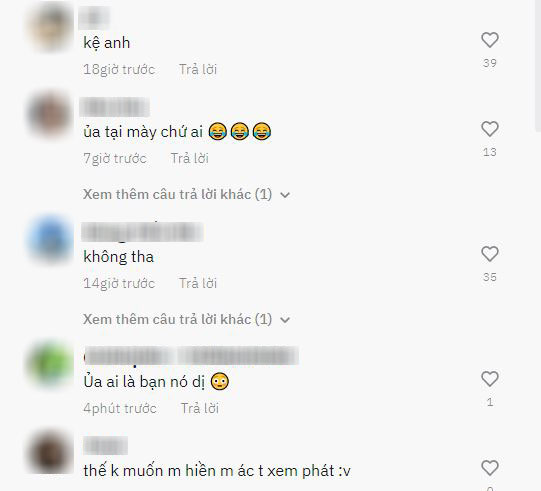Like the comment "thế k muốn m hiền"
This screenshot has width=541, height=491.
tap(490, 468)
